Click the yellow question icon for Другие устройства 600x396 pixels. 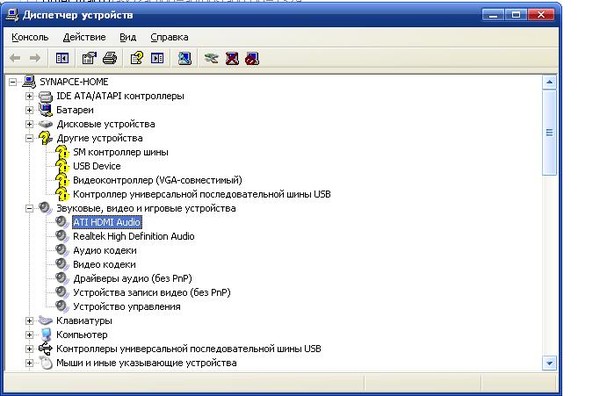pos(45,138)
